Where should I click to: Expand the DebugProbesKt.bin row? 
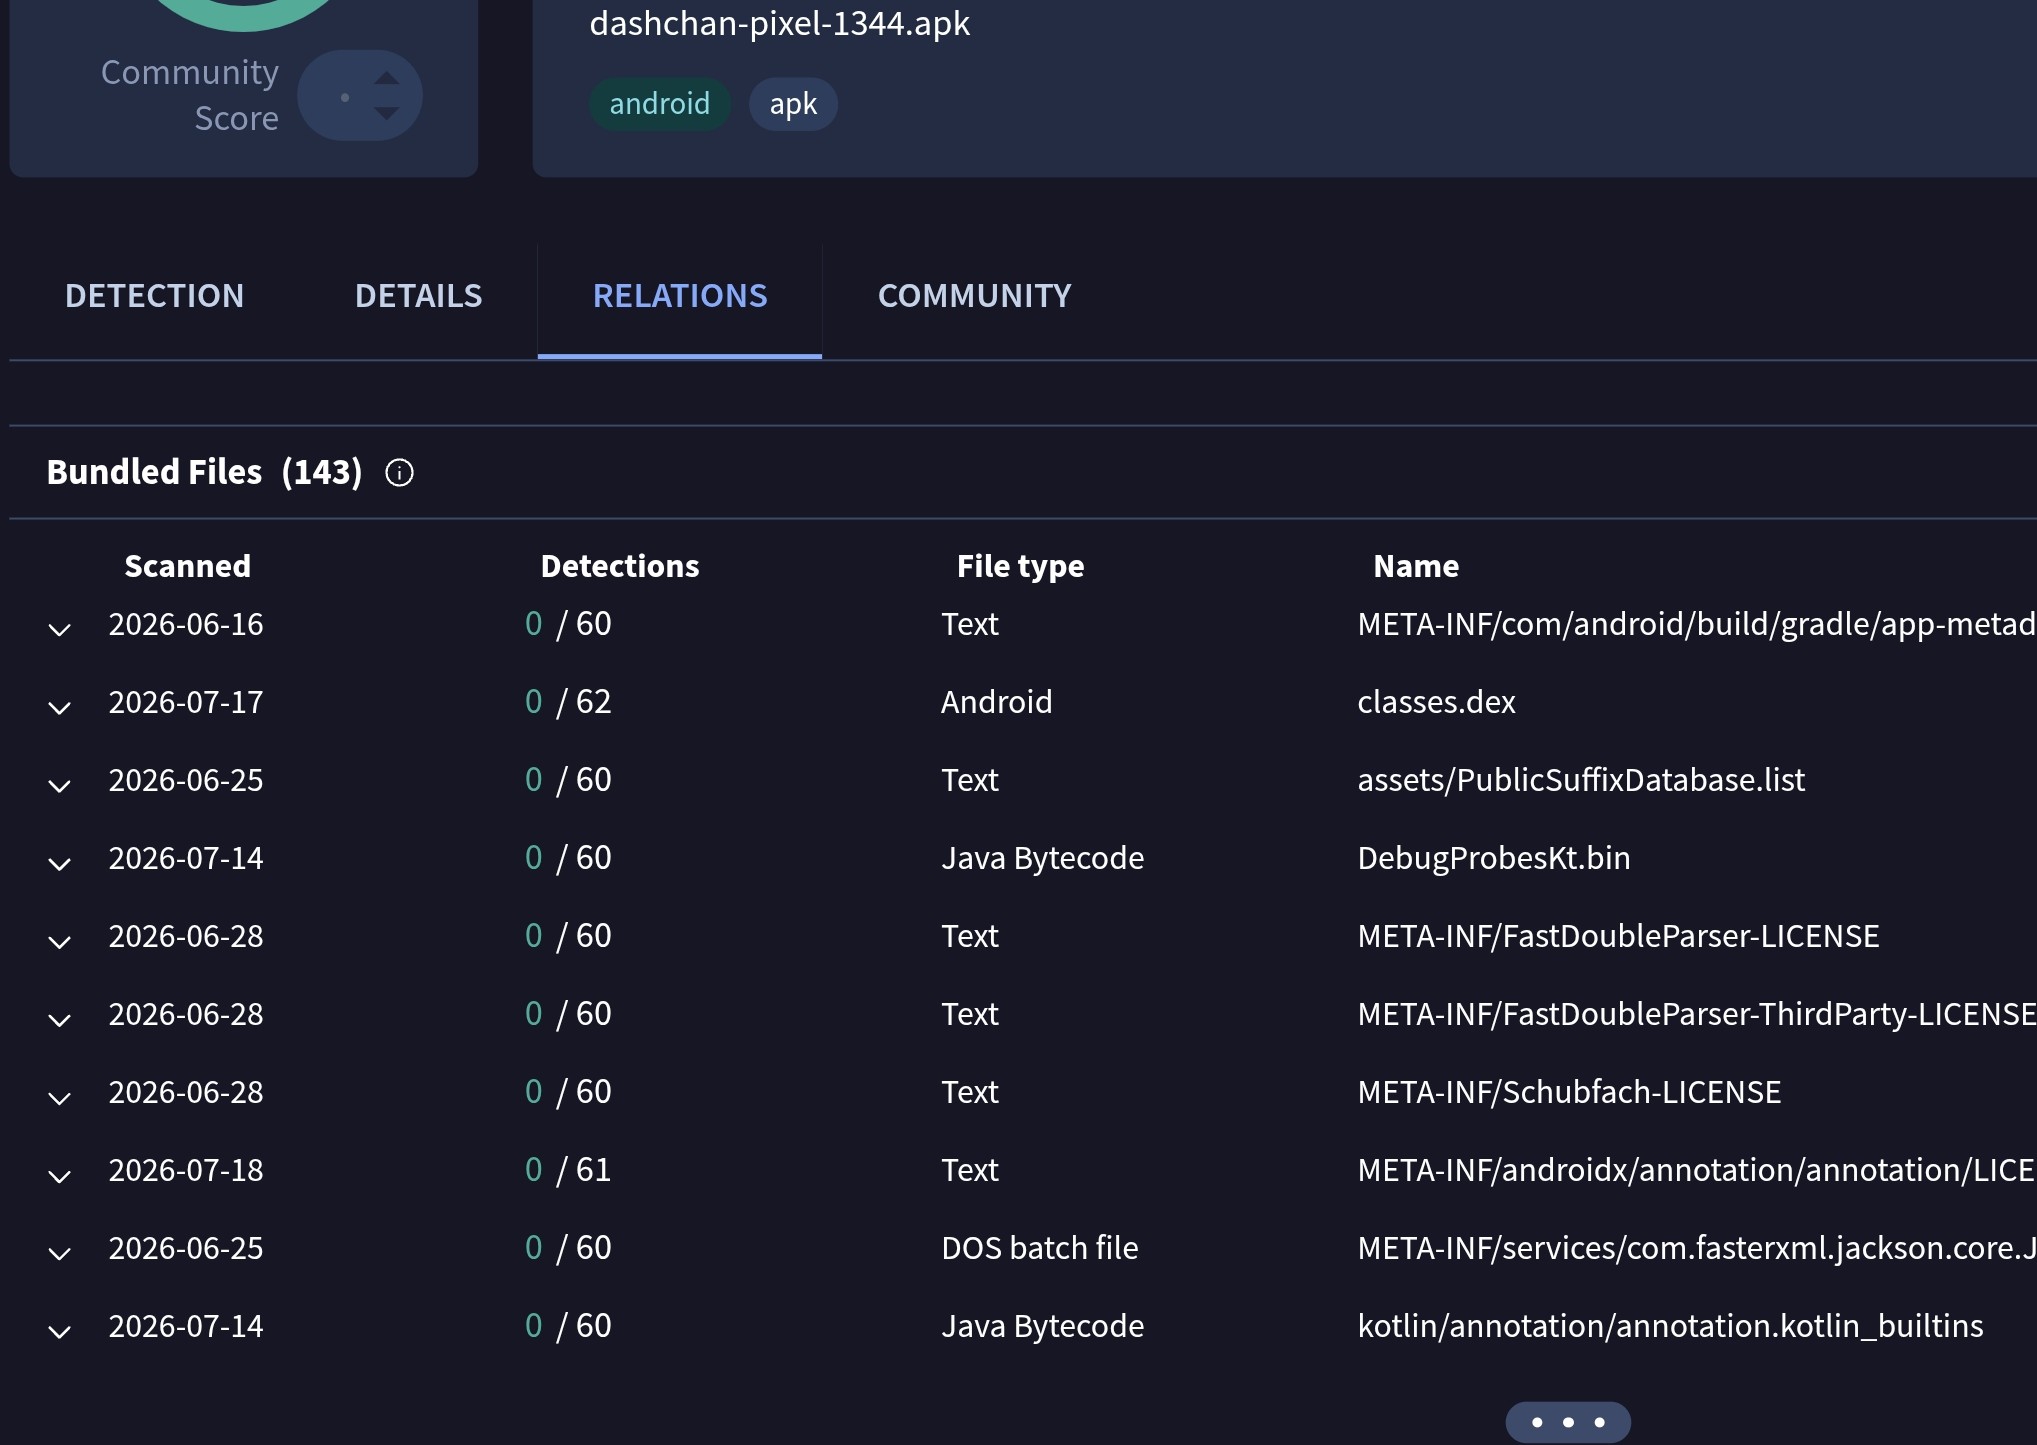point(60,863)
